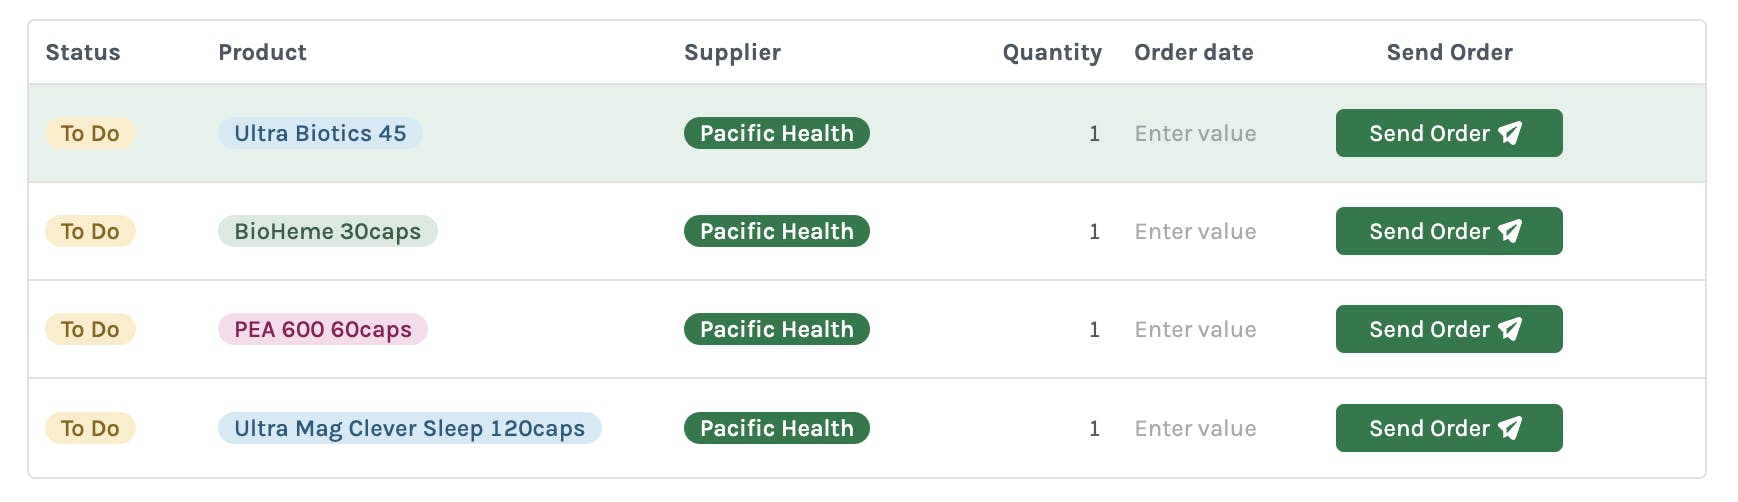This screenshot has height=502, width=1738.
Task: Click the PEA 600 60caps product tag
Action: pos(322,329)
